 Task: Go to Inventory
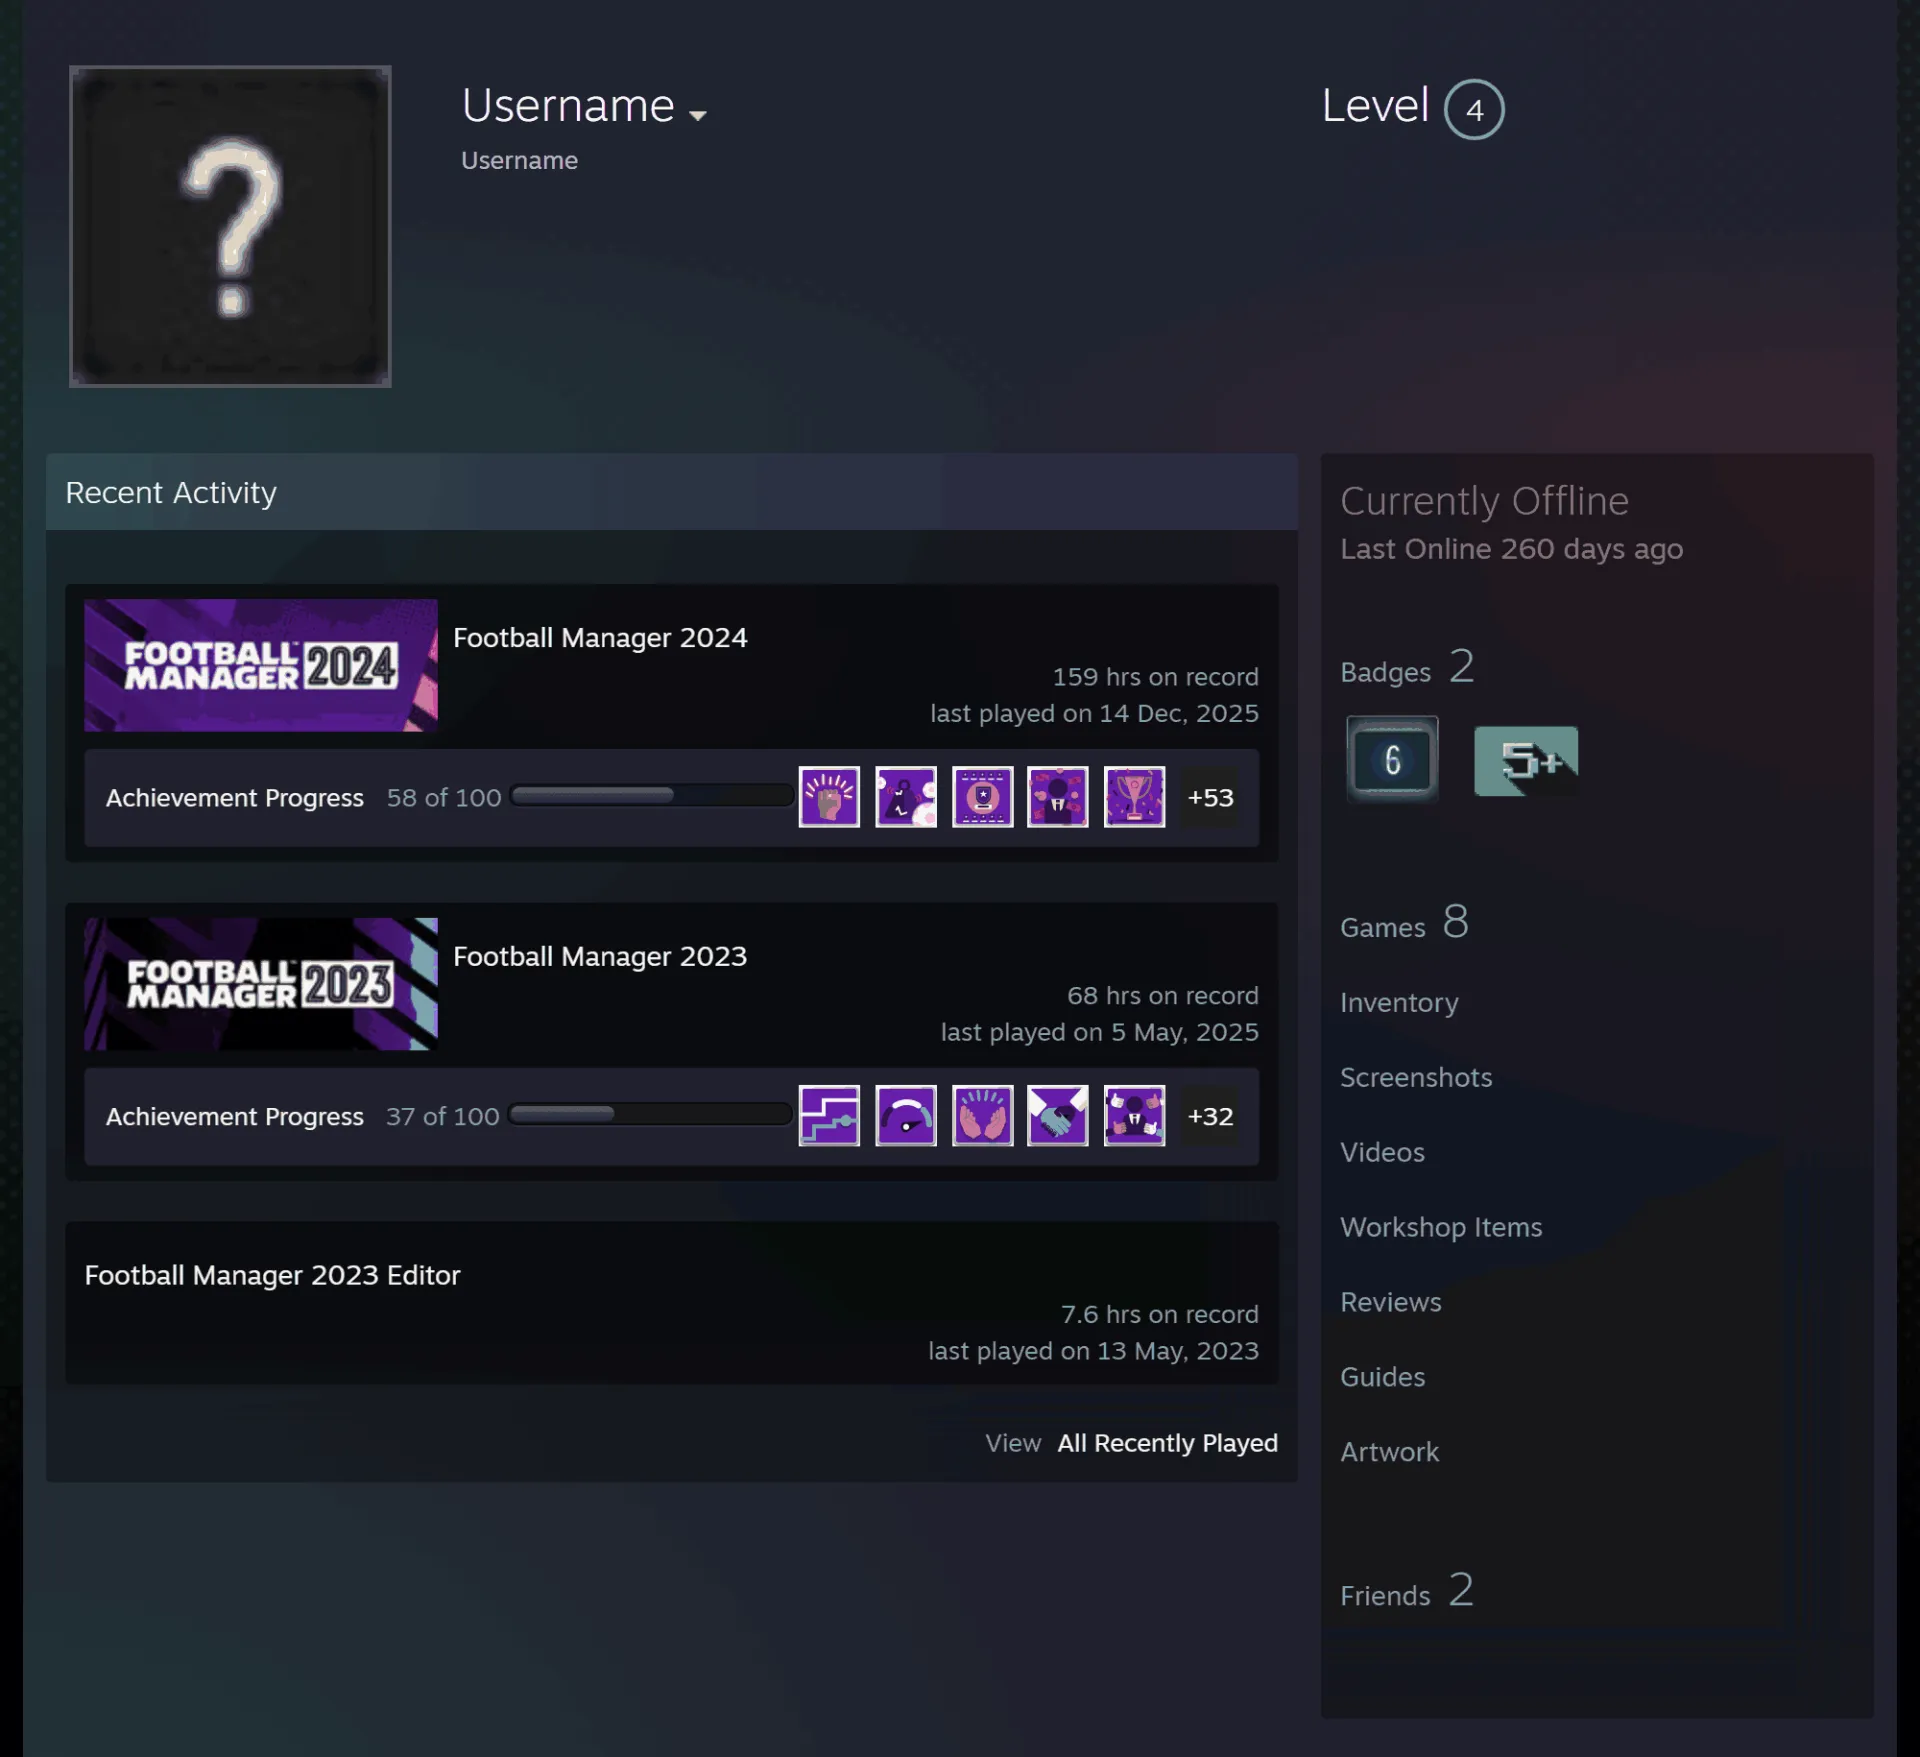click(x=1399, y=1002)
